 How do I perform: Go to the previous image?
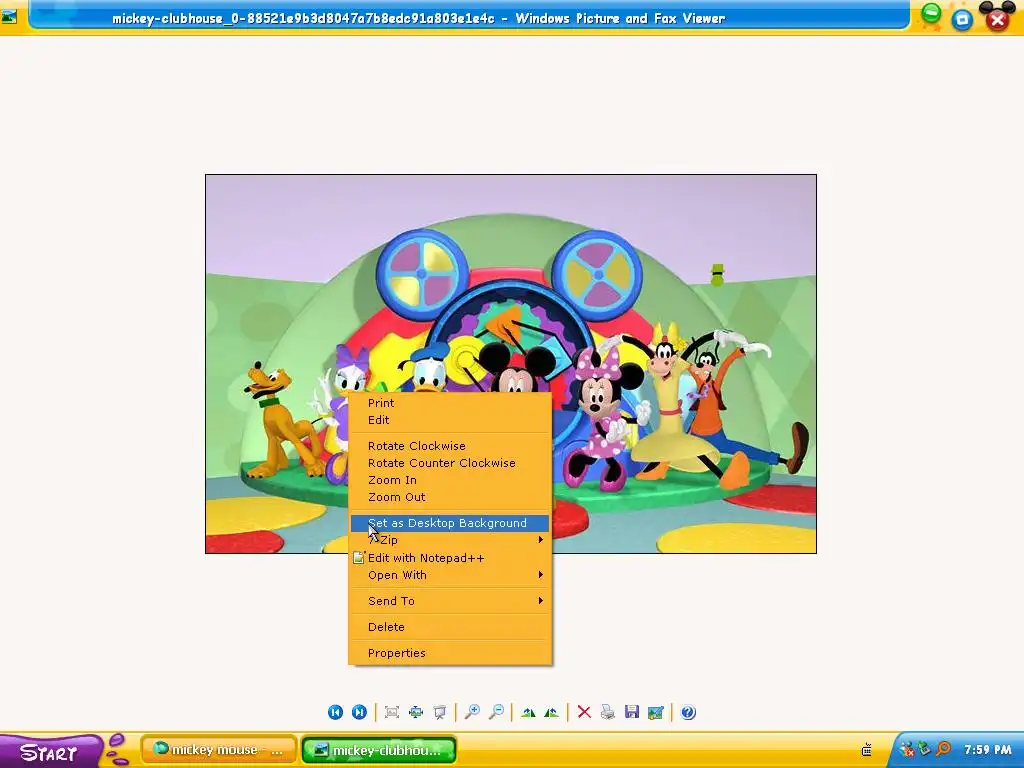point(336,712)
